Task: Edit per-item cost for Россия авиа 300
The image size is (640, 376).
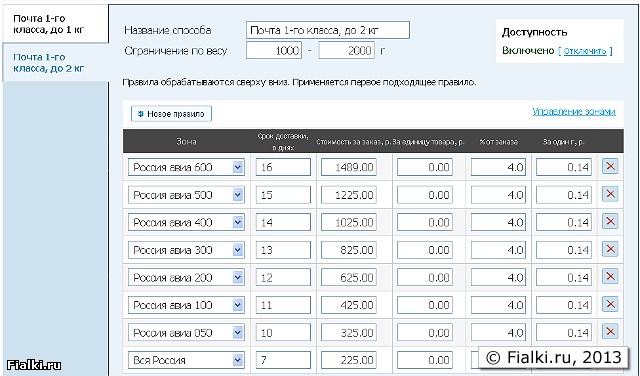Action: 425,250
